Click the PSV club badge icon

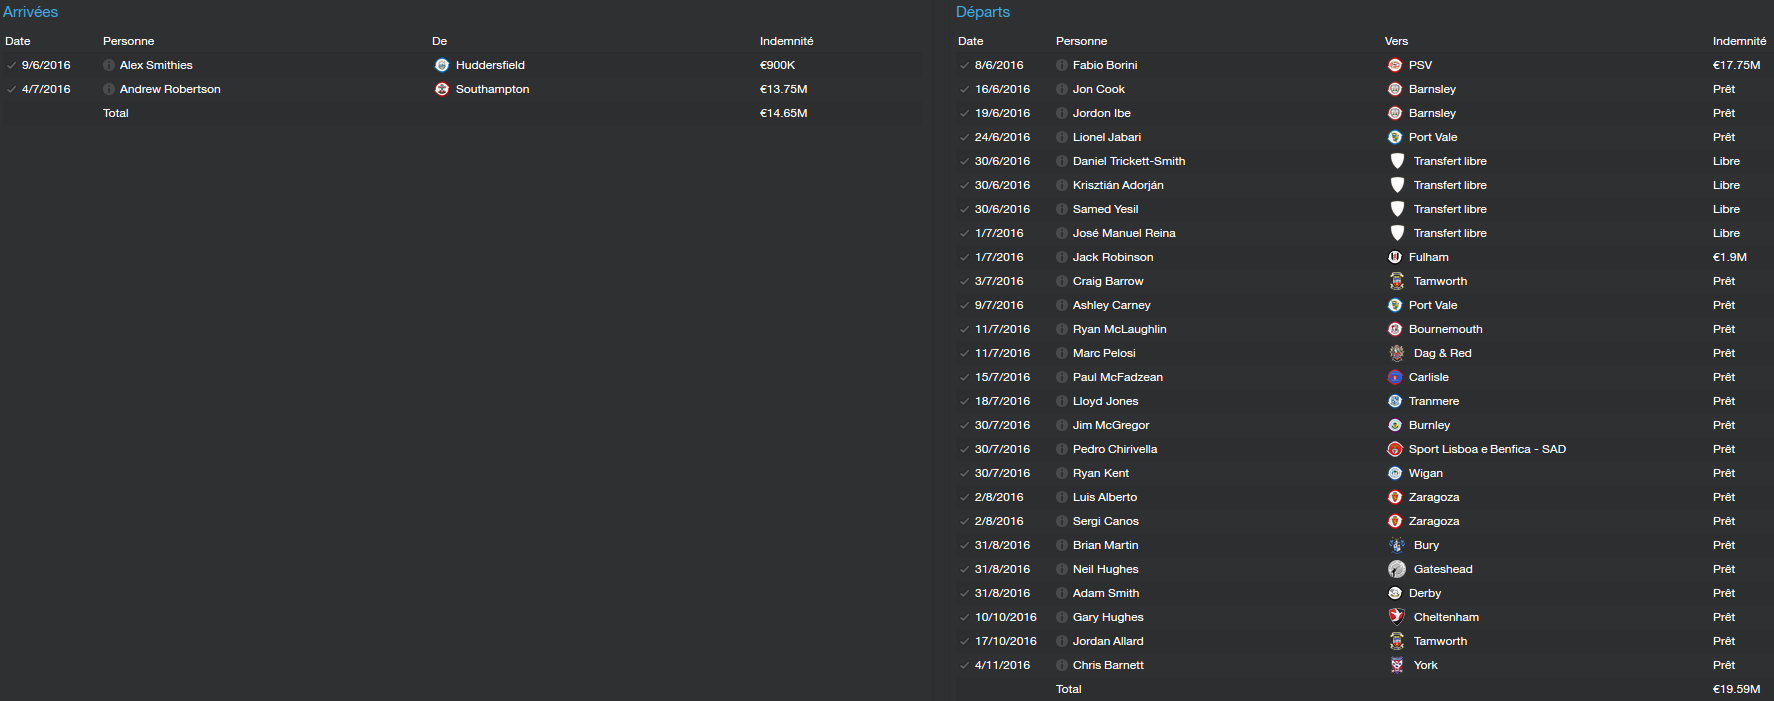pyautogui.click(x=1395, y=65)
